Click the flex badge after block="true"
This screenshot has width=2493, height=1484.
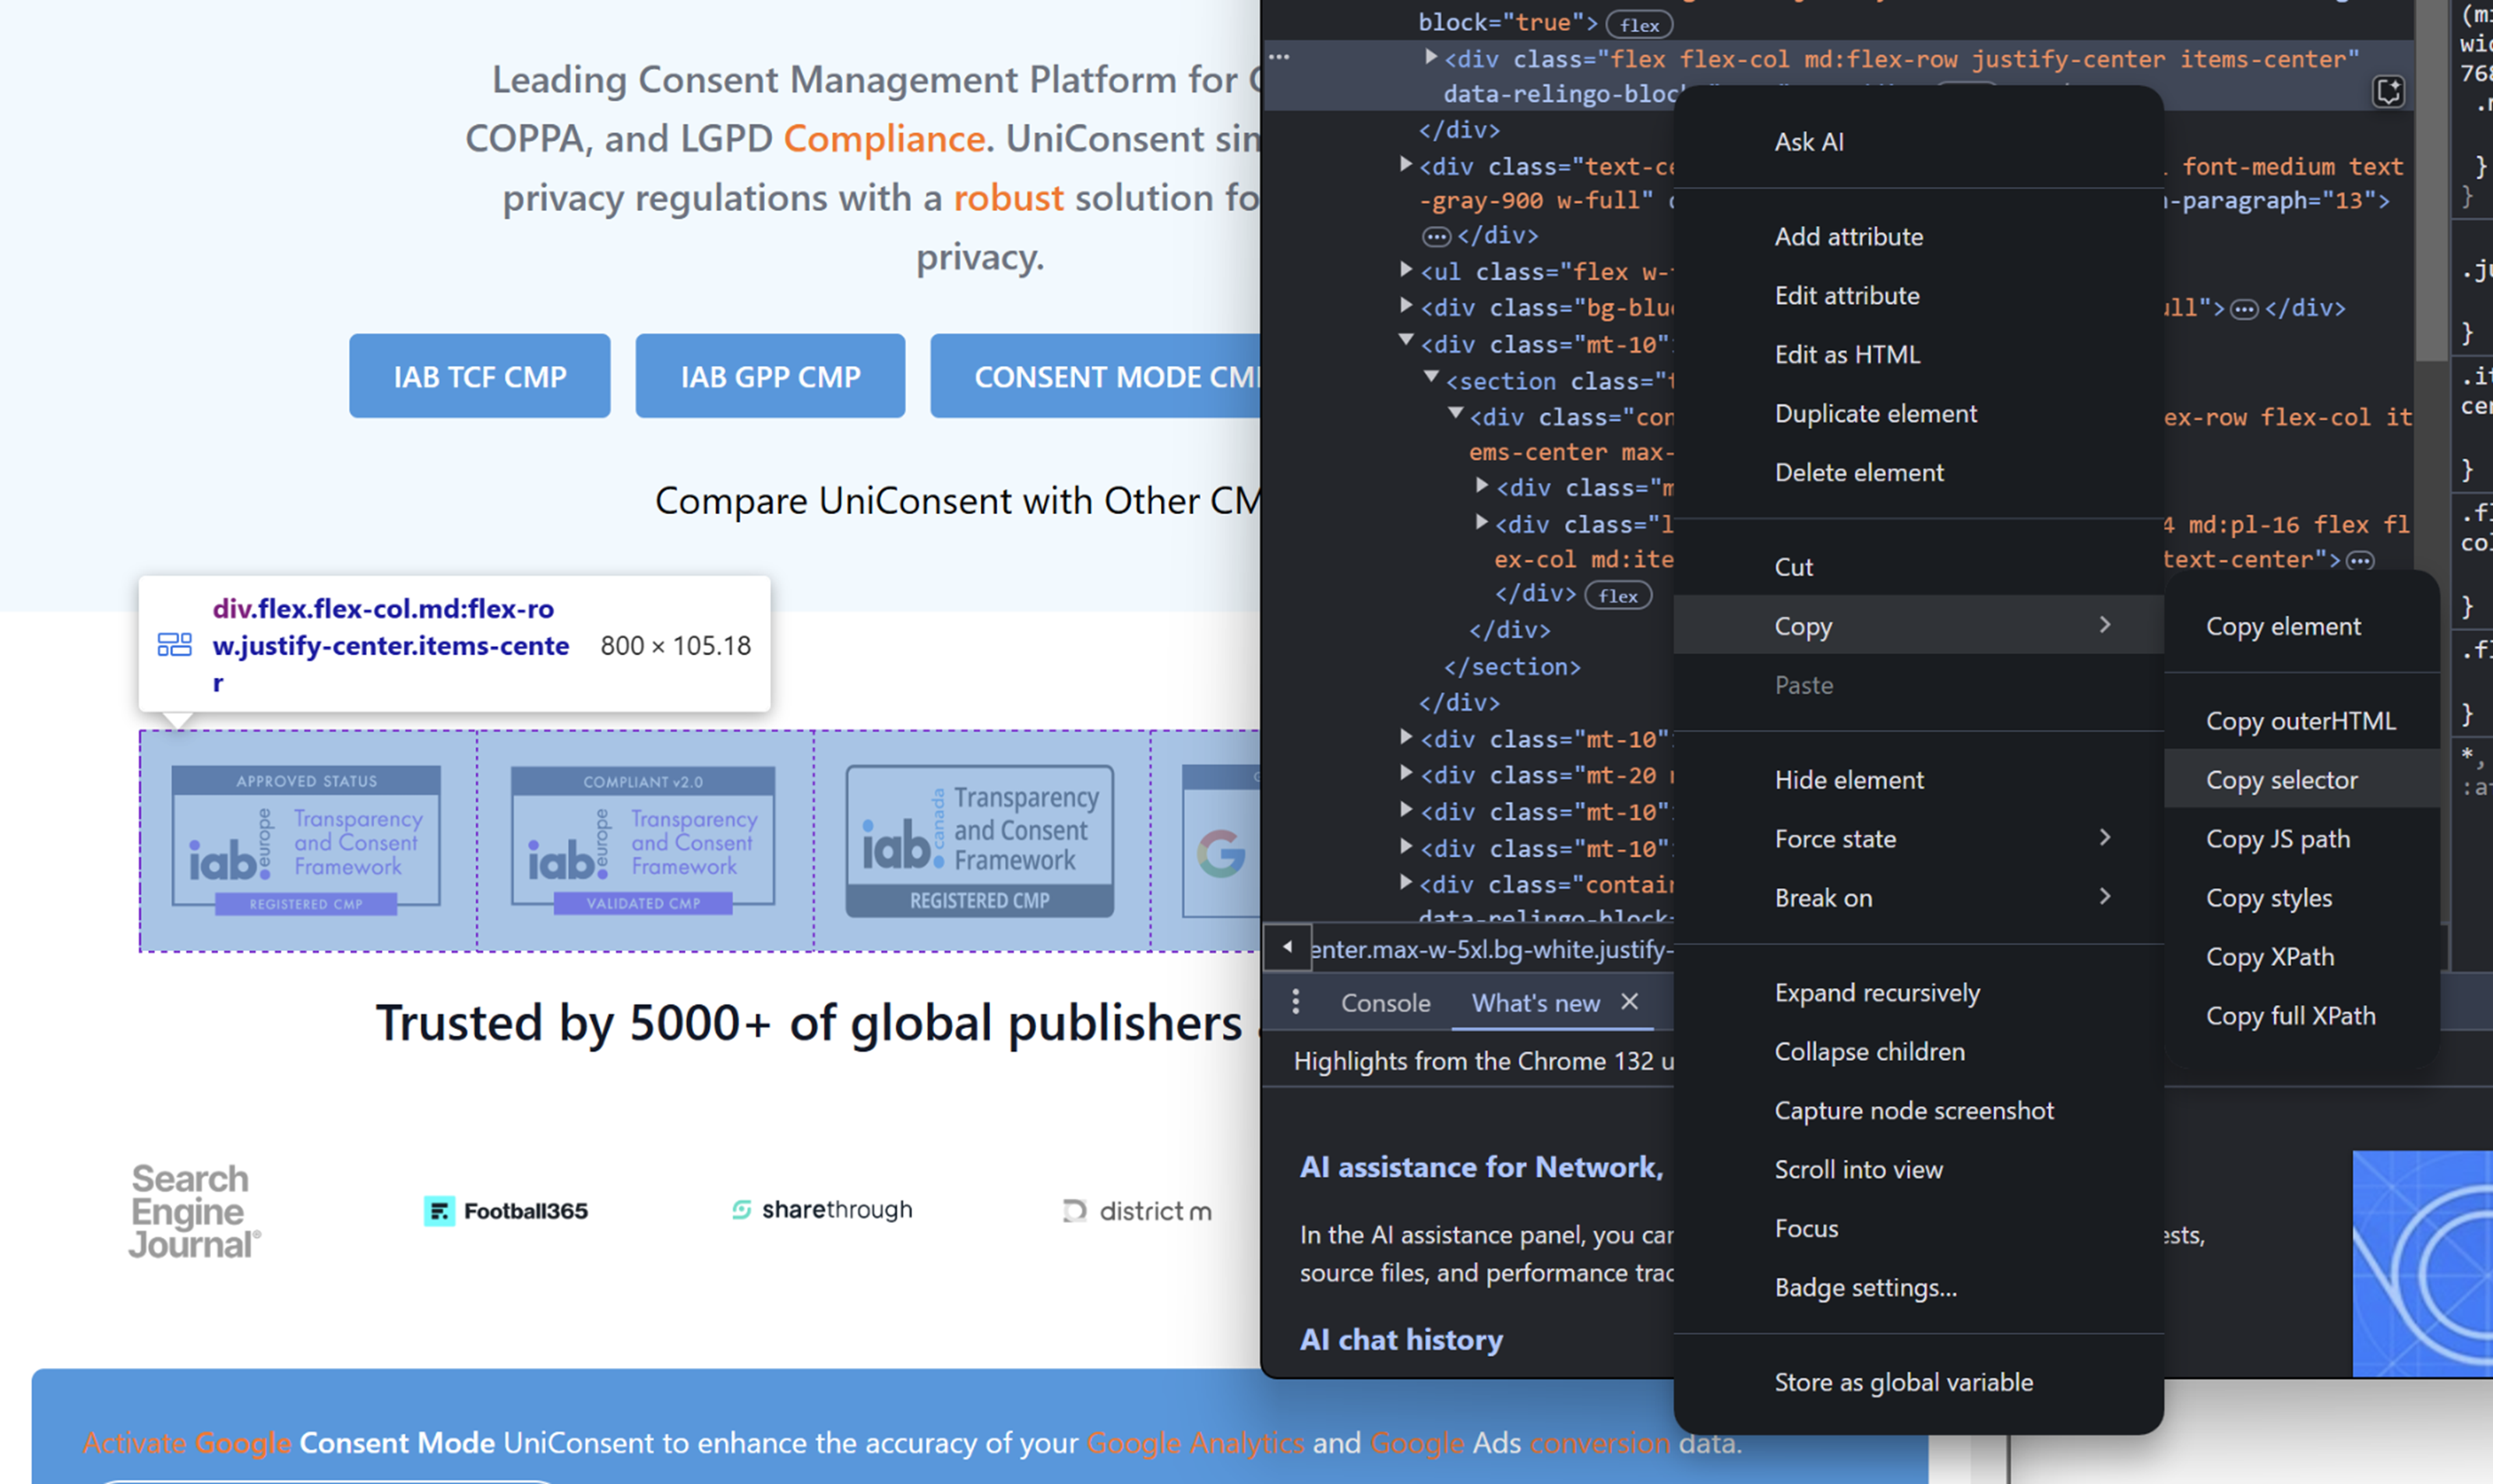1639,24
